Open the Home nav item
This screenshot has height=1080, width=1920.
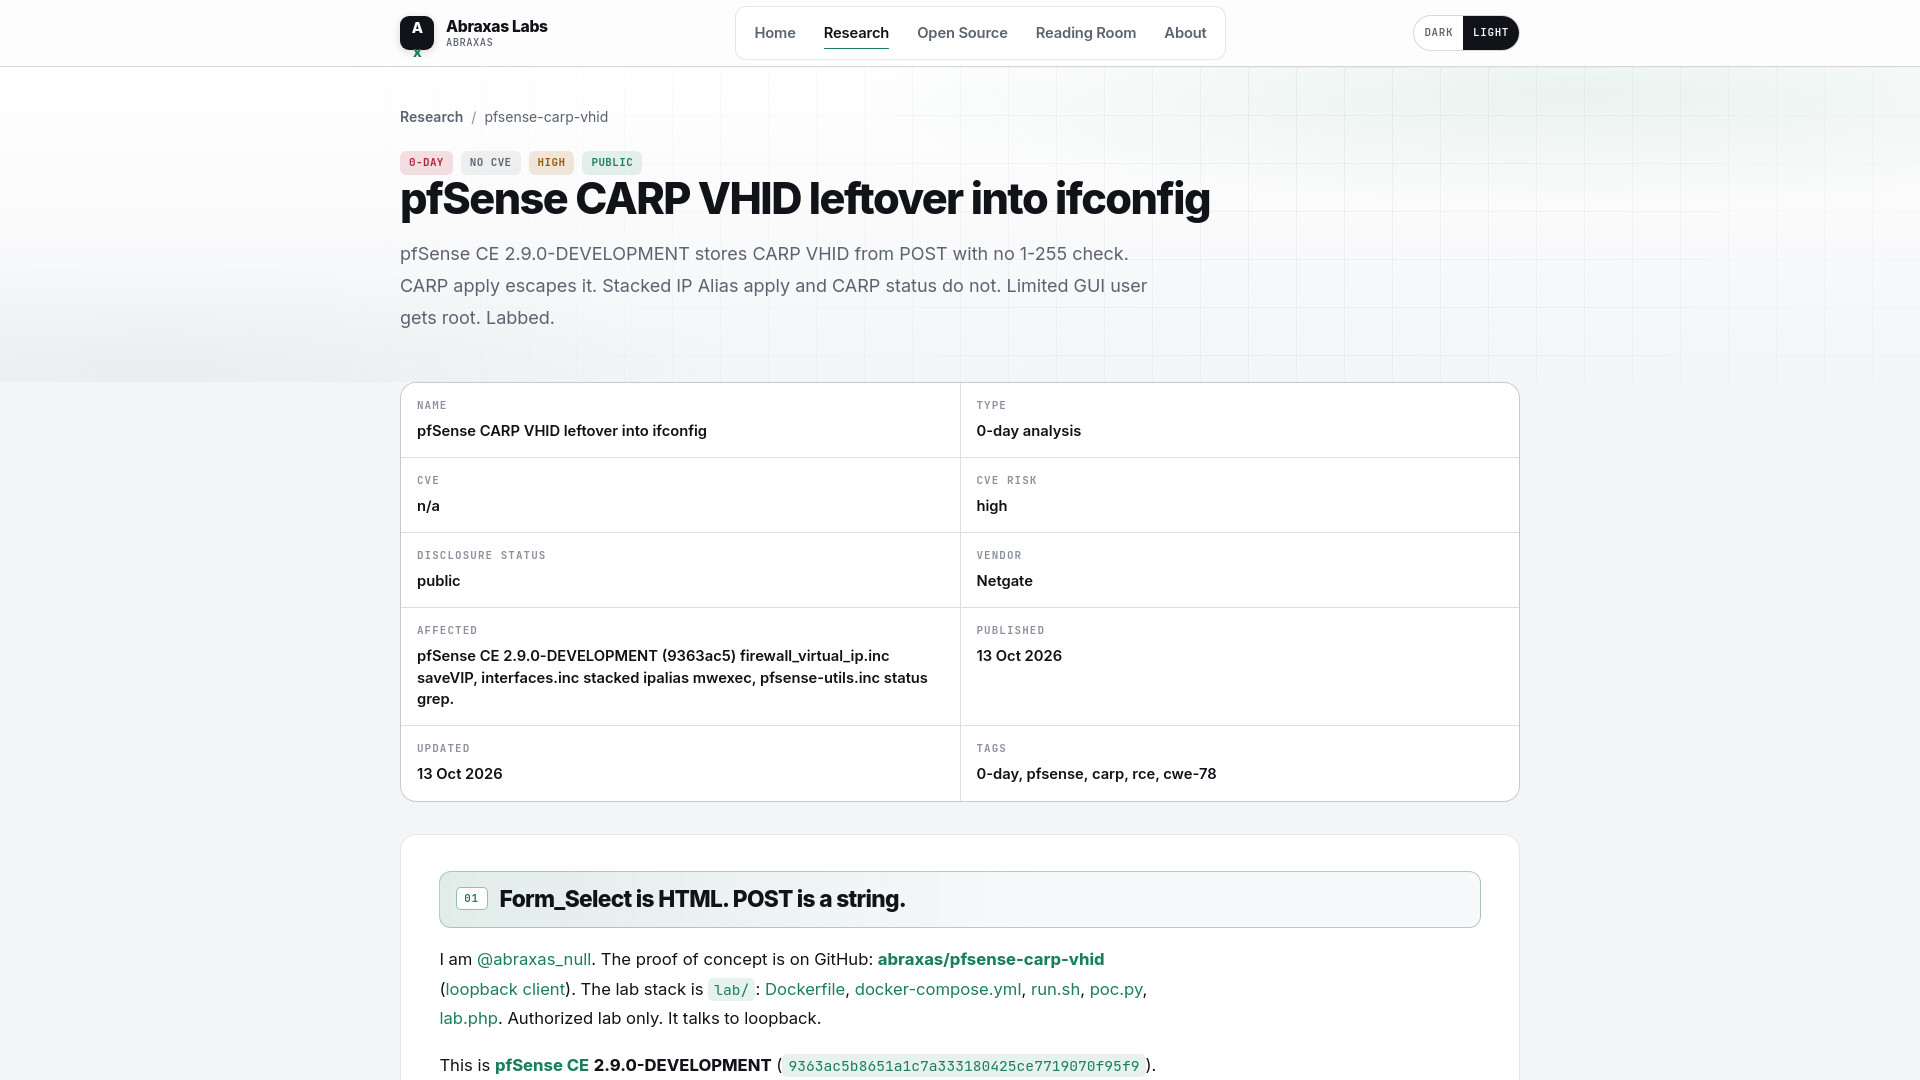click(x=775, y=33)
